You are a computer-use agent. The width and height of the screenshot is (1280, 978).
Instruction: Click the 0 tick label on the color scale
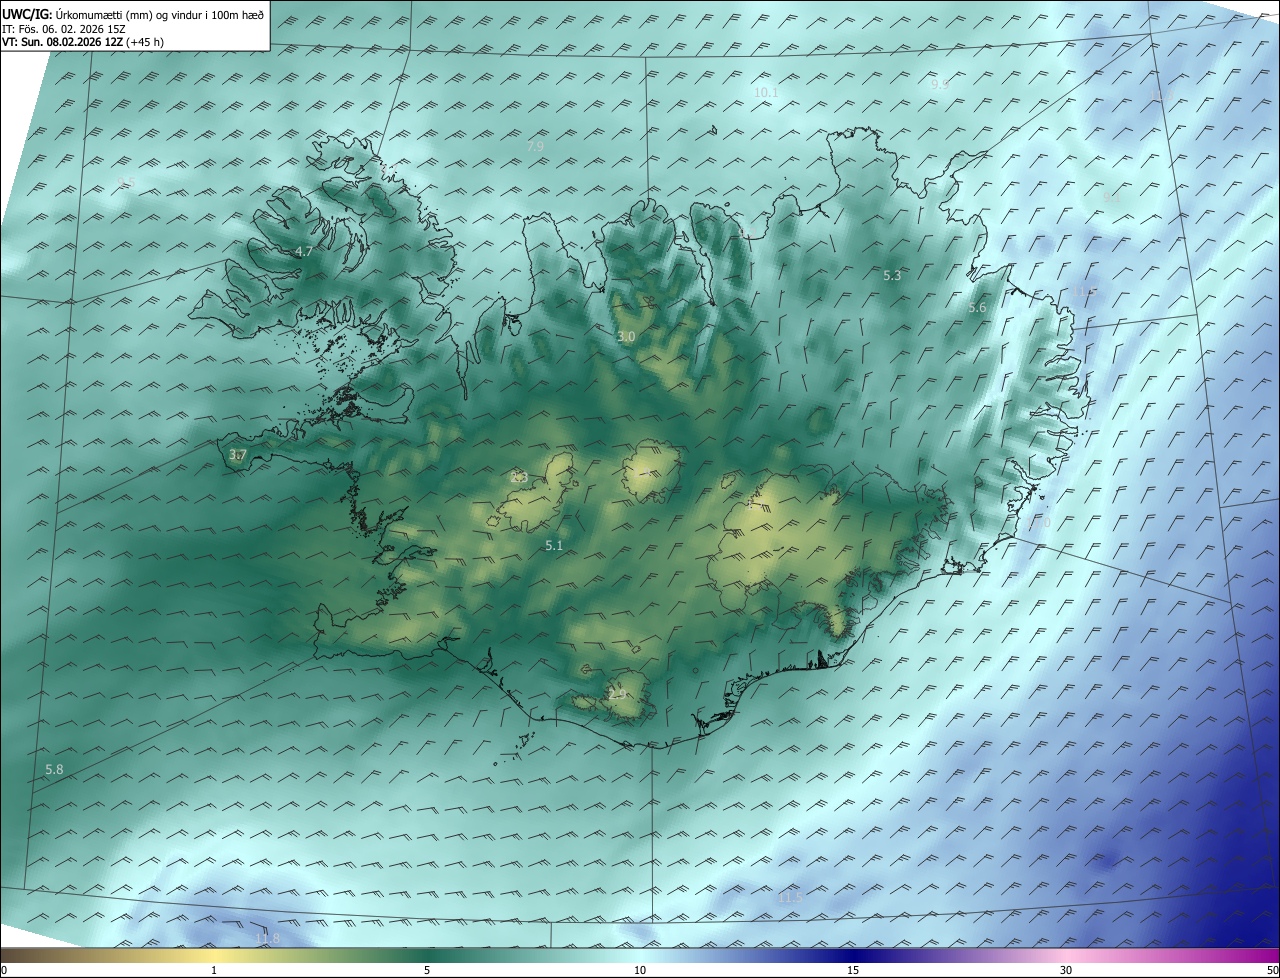4,970
